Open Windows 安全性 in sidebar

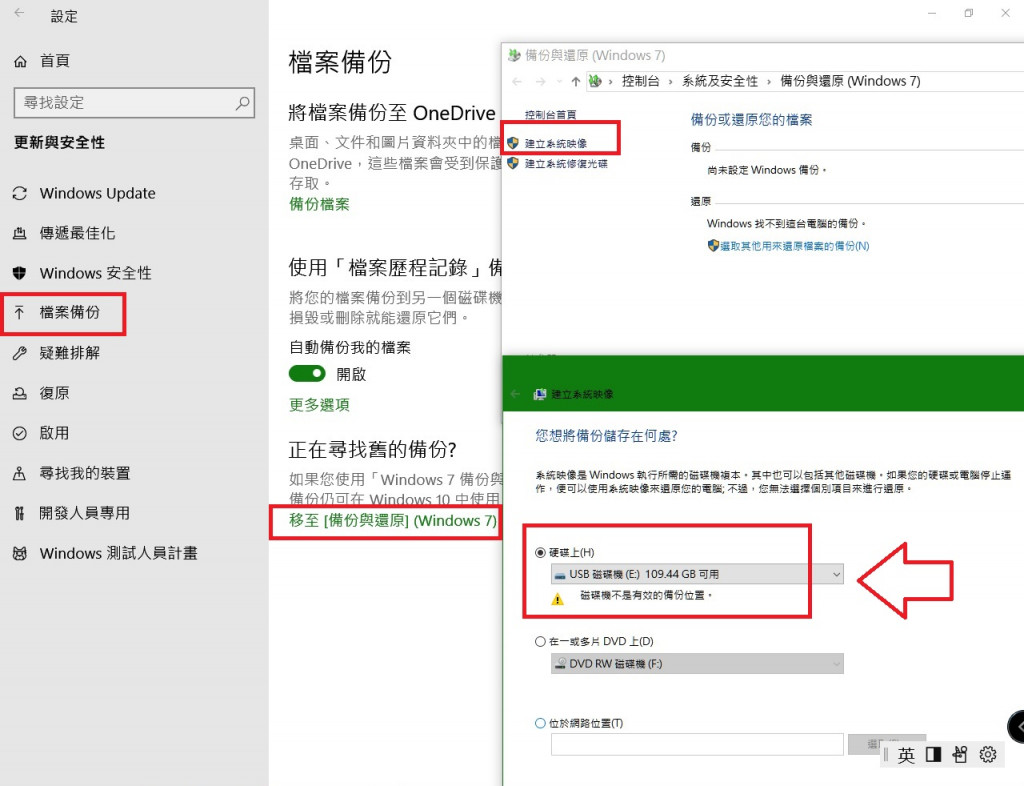(82, 273)
